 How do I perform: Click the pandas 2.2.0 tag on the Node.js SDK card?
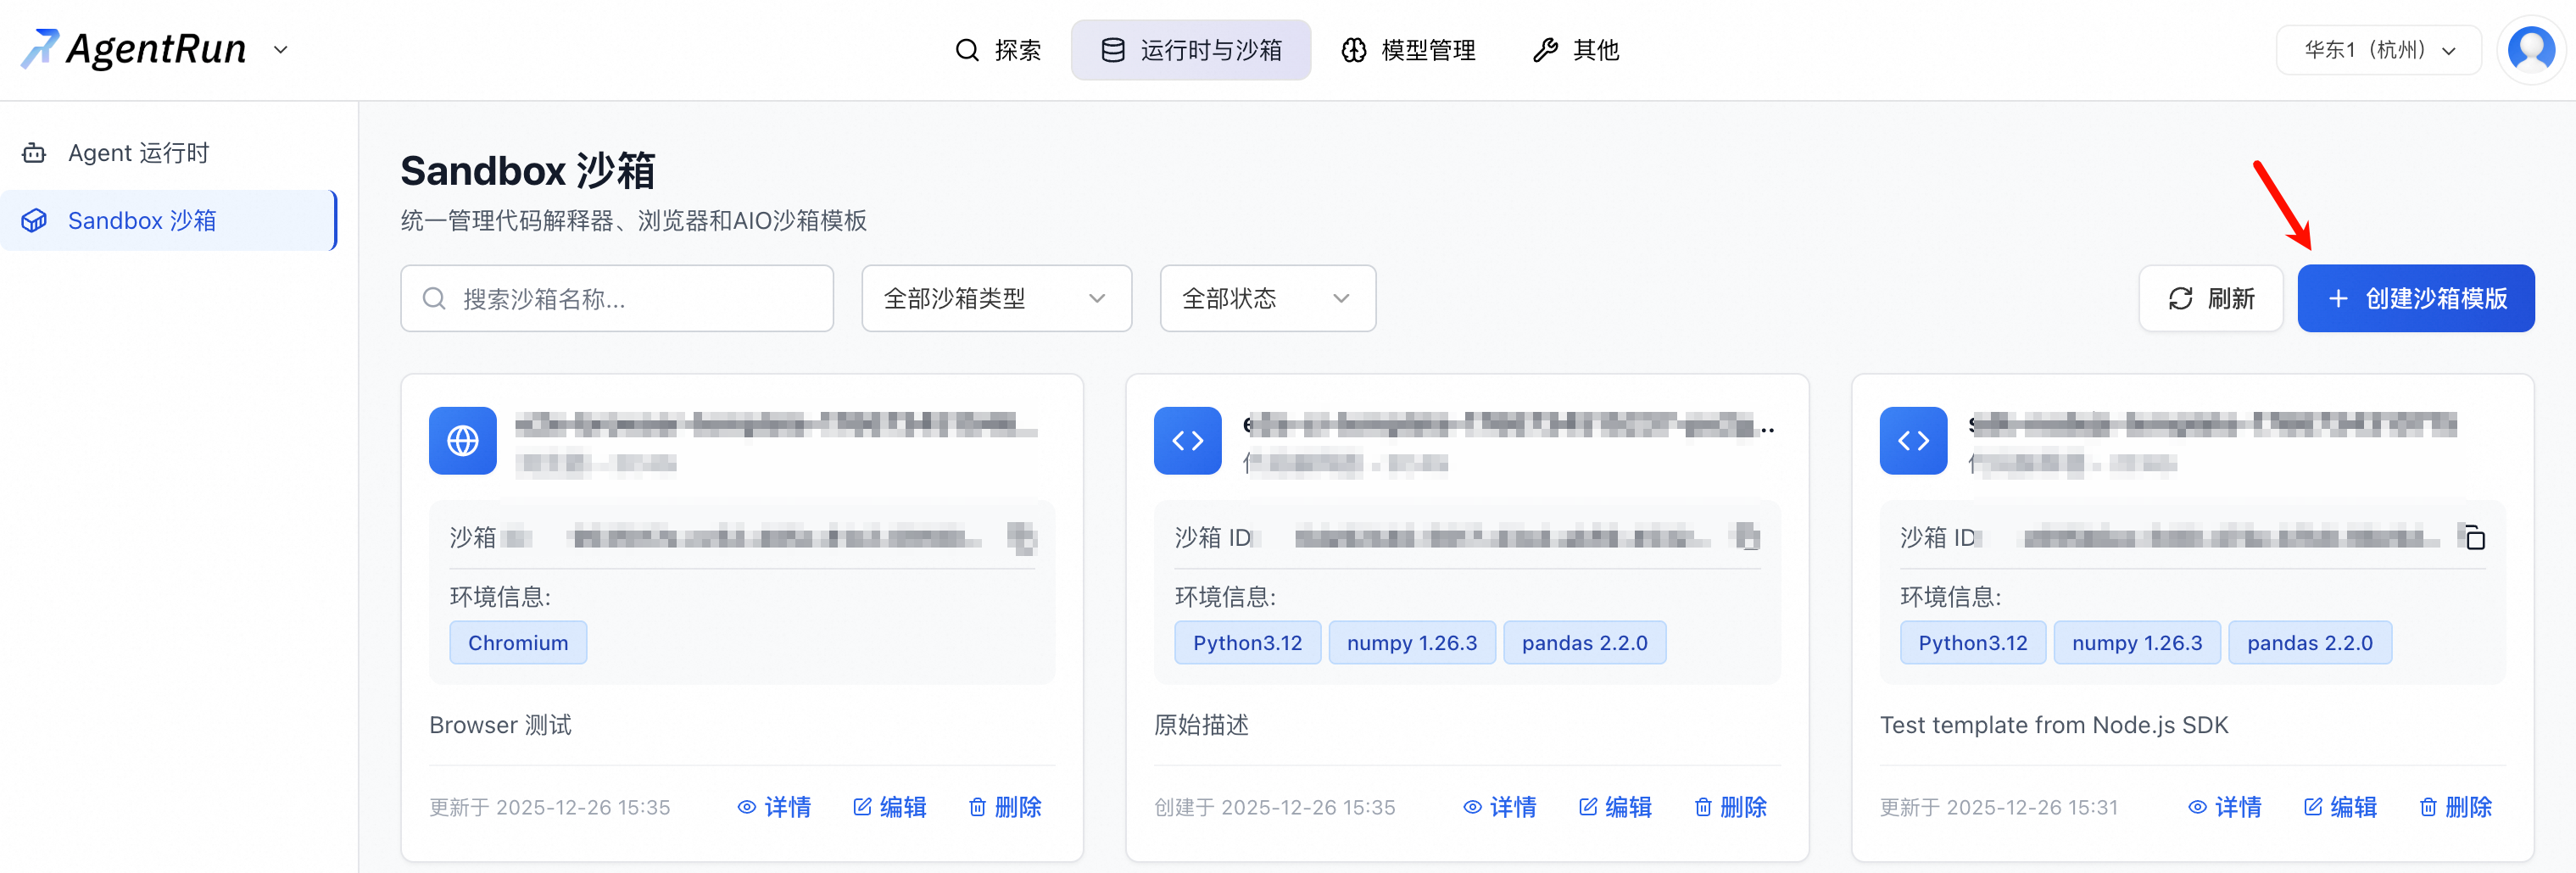pos(2309,643)
